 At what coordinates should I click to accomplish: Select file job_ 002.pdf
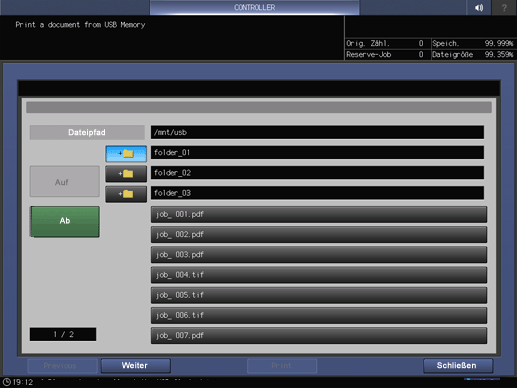[319, 235]
